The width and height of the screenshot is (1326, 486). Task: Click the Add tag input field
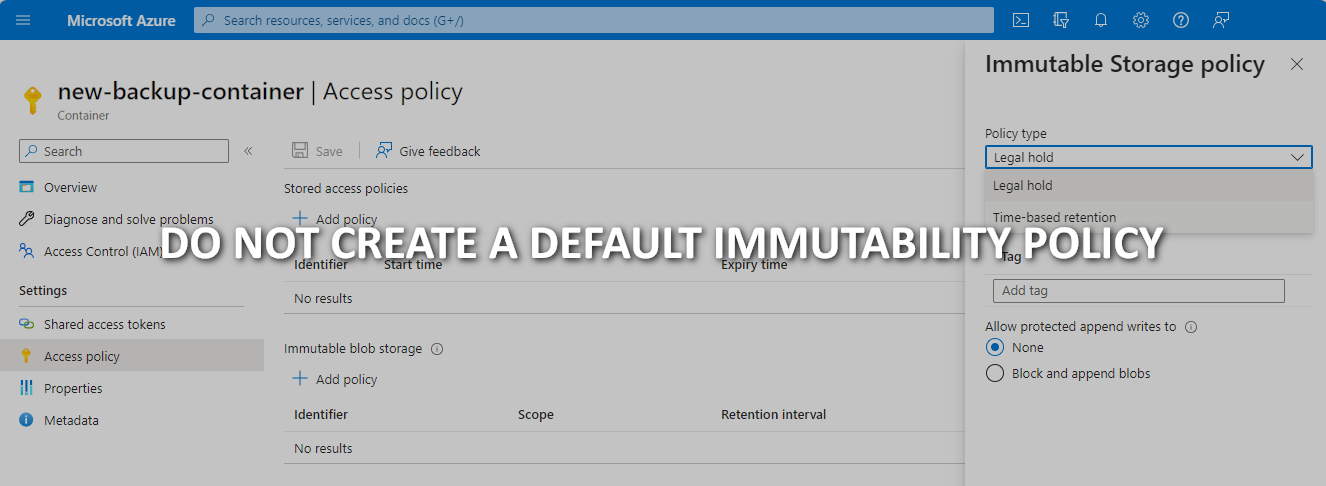(x=1138, y=290)
